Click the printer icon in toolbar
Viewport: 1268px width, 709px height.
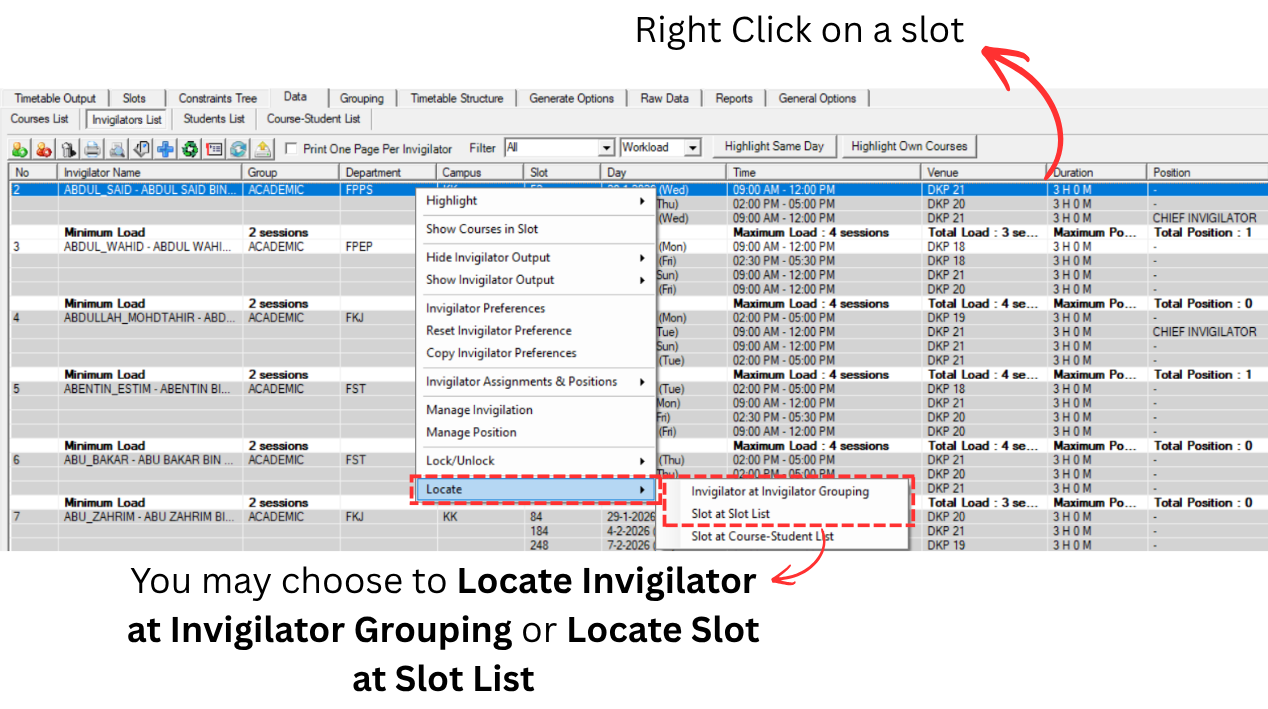coord(93,149)
